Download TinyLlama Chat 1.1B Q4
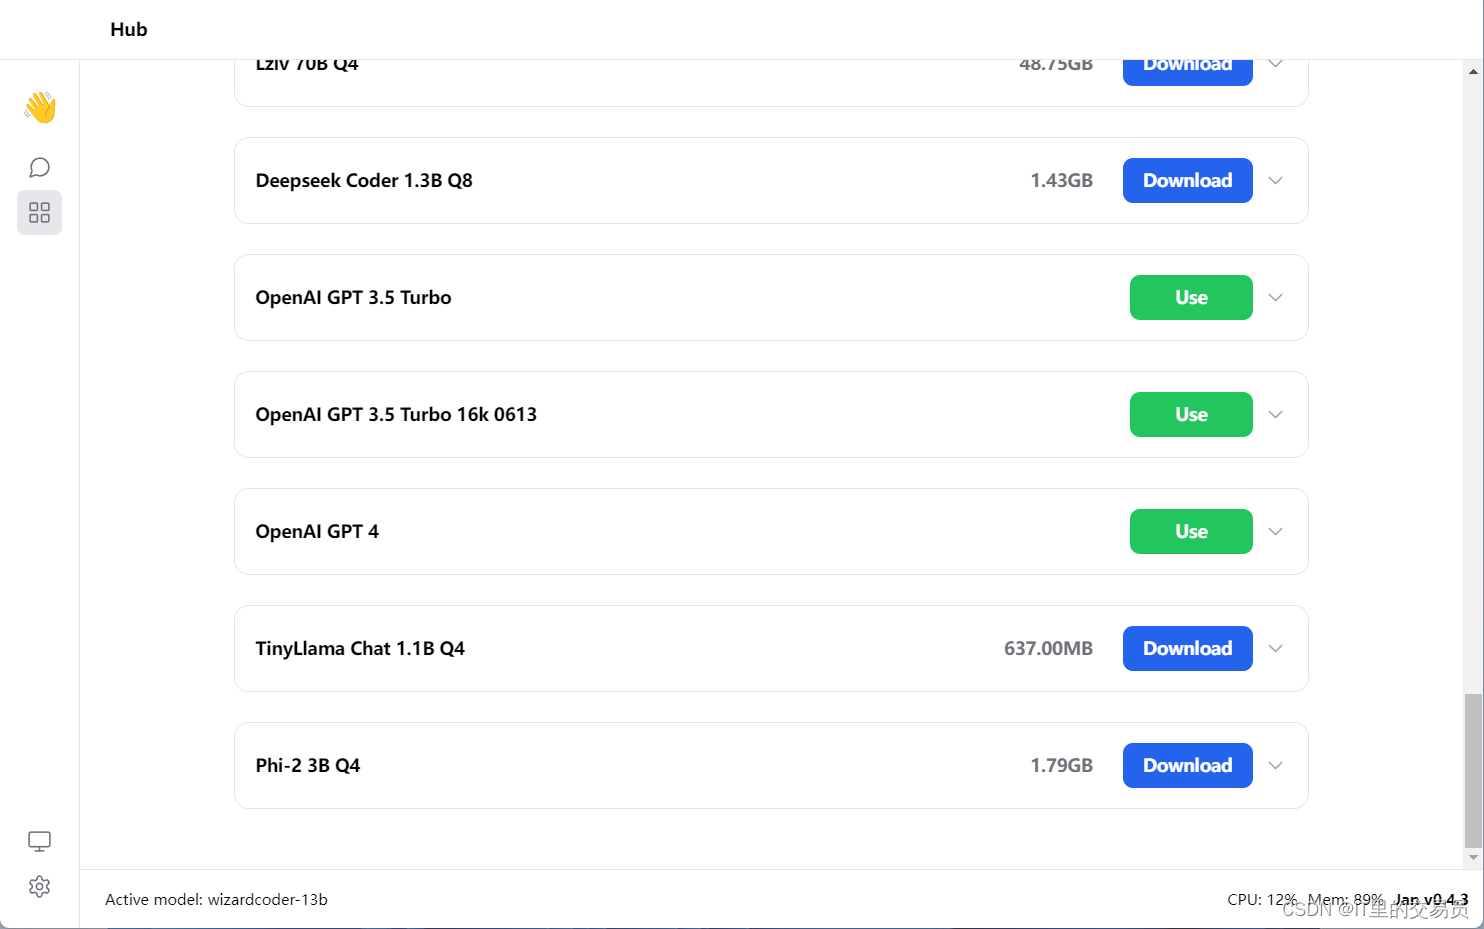1484x929 pixels. [x=1187, y=648]
